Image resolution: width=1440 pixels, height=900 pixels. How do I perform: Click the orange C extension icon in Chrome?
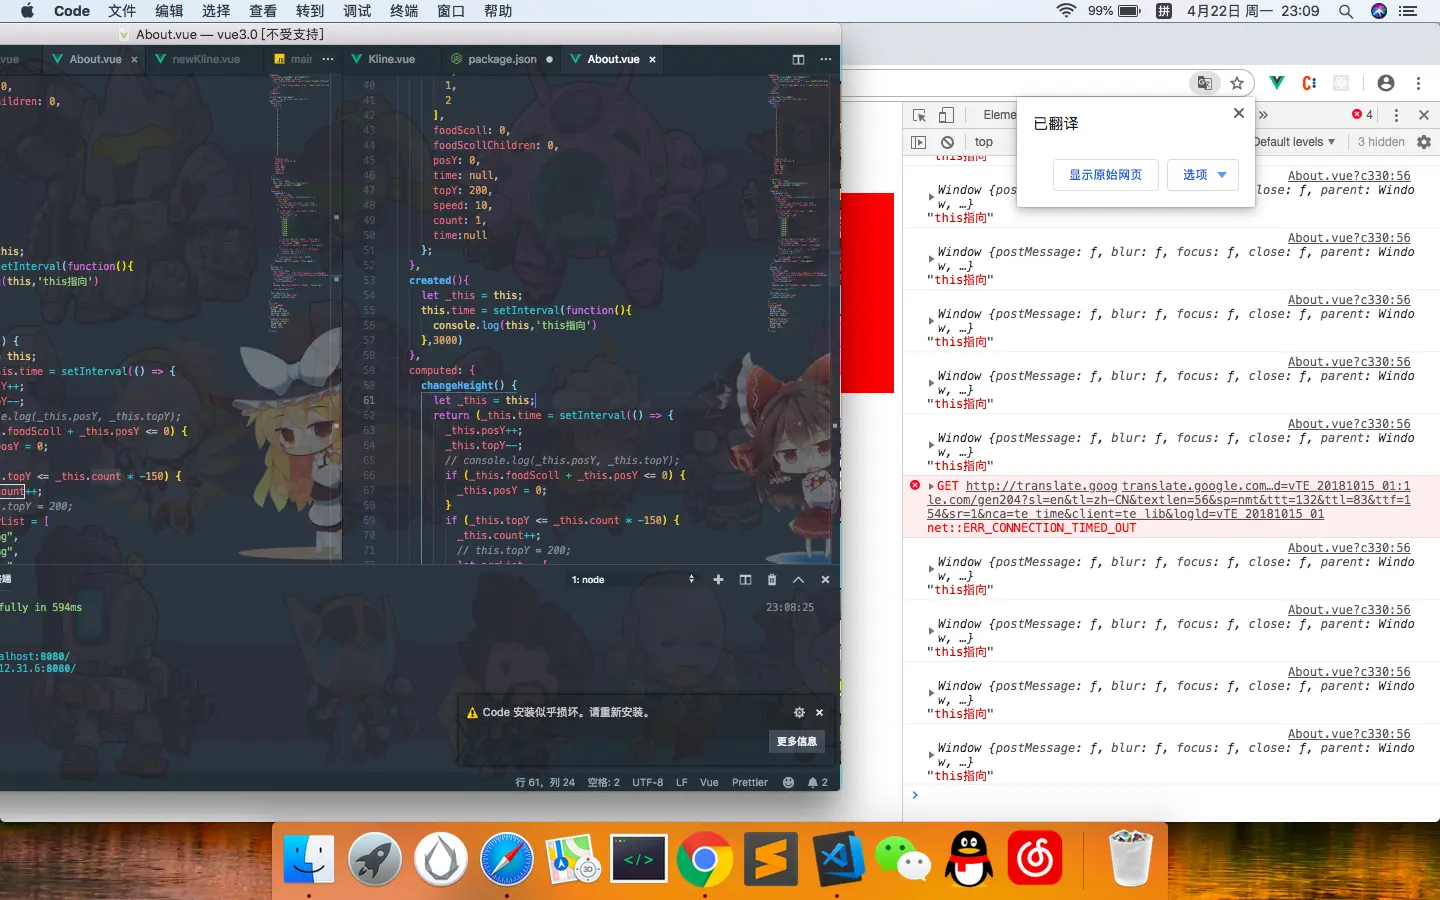(1309, 83)
